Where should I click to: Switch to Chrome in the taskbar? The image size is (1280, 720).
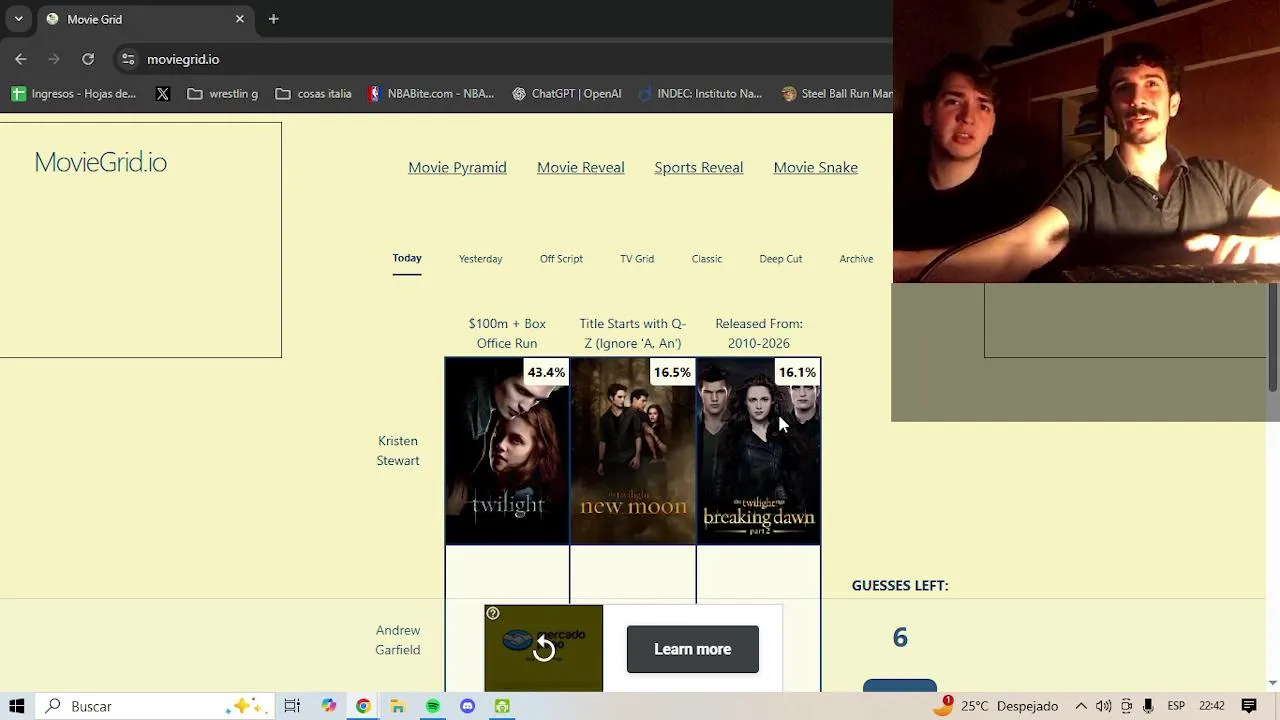(363, 706)
